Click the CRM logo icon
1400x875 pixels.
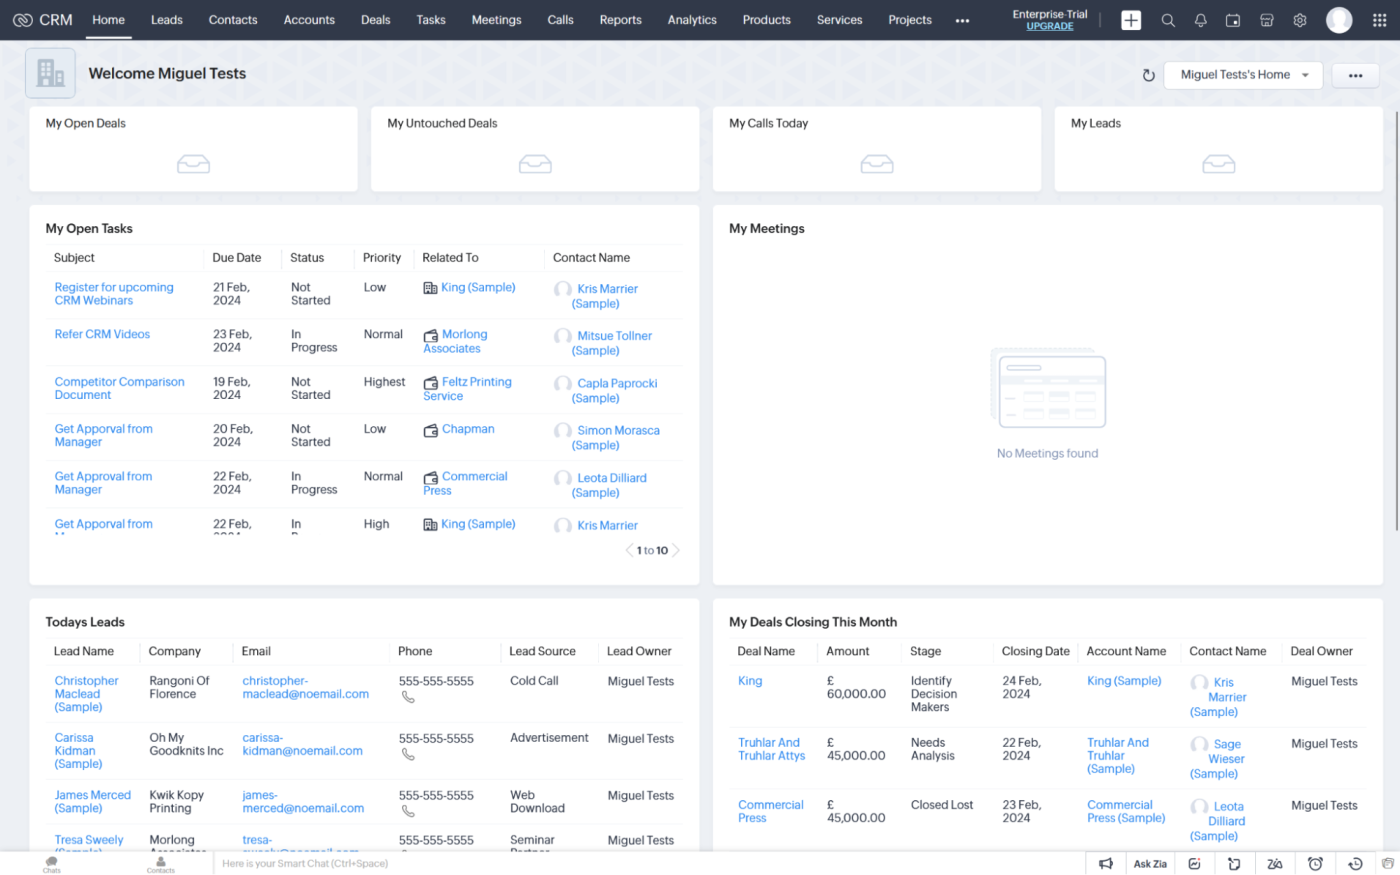22,20
